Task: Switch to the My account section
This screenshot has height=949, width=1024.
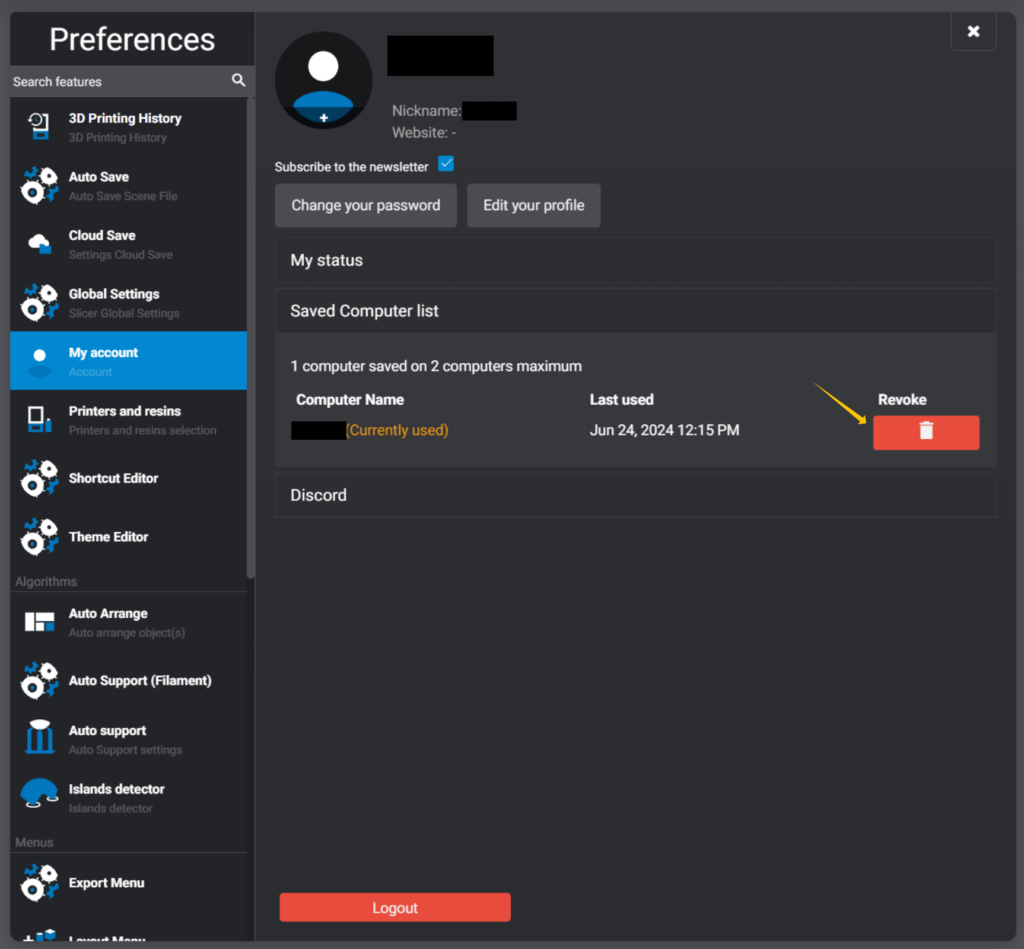Action: click(x=128, y=360)
